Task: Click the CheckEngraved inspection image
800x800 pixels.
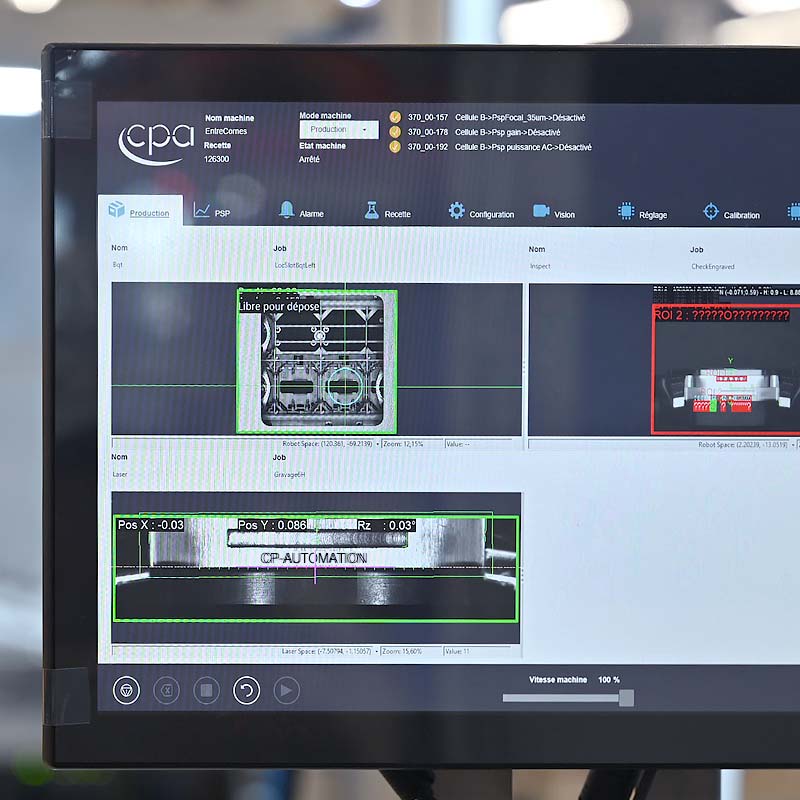Action: pyautogui.click(x=664, y=360)
